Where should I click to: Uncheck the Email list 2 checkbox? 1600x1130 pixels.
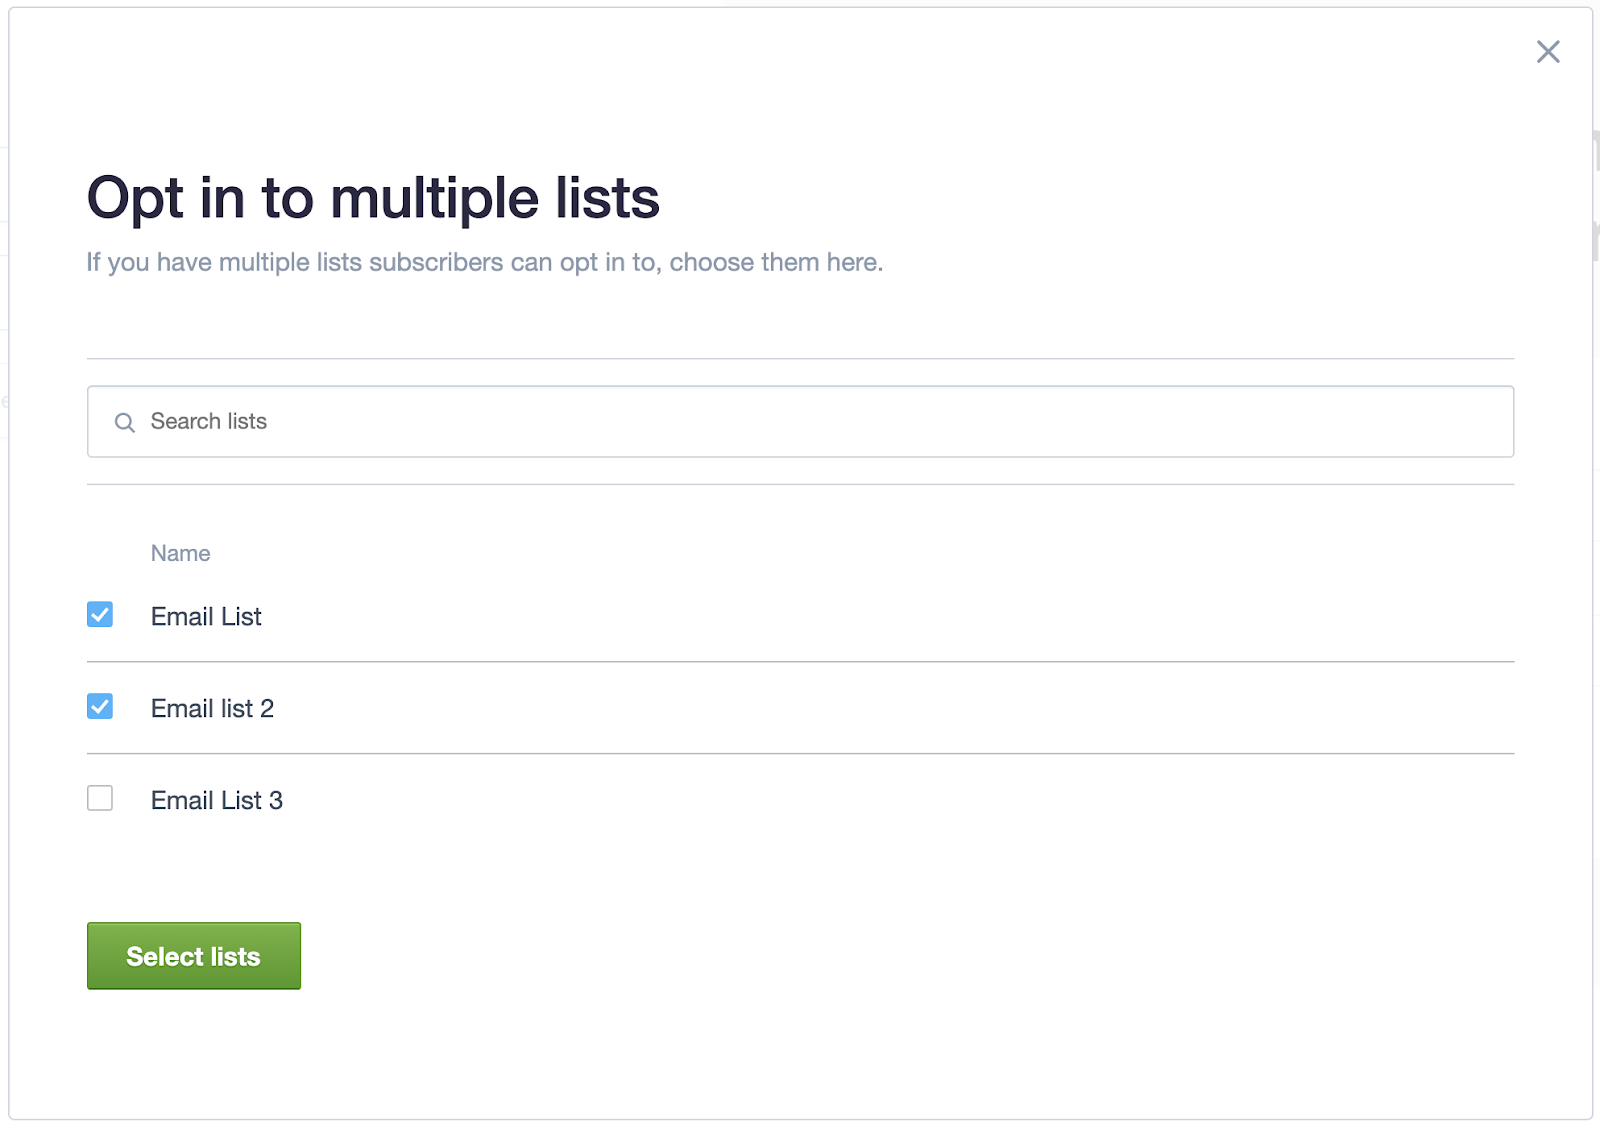click(100, 707)
